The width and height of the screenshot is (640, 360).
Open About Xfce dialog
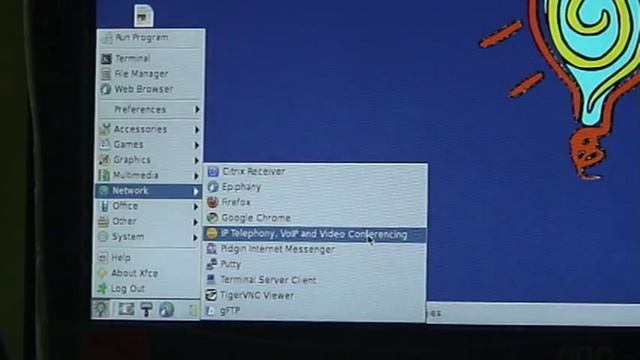click(147, 273)
